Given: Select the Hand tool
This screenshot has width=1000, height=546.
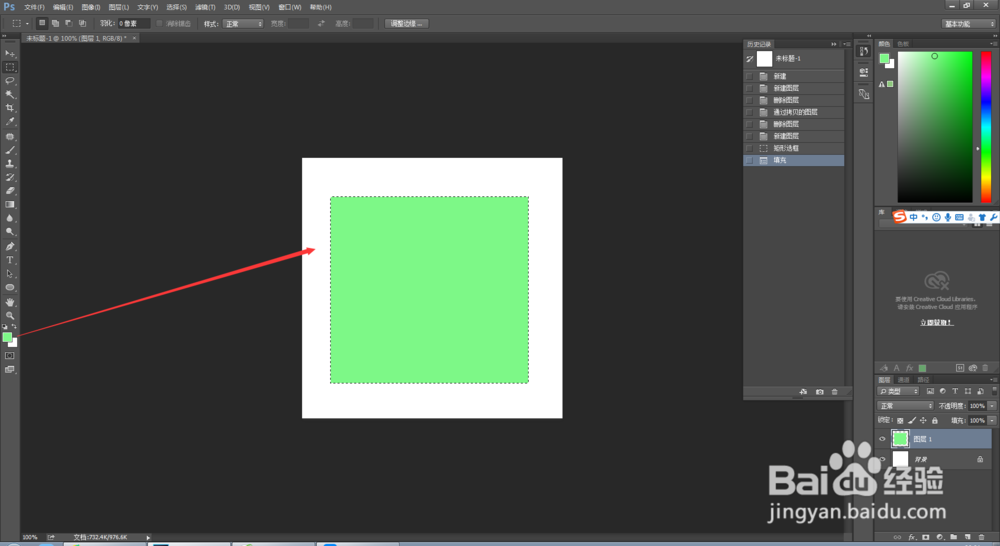Looking at the screenshot, I should pyautogui.click(x=10, y=302).
